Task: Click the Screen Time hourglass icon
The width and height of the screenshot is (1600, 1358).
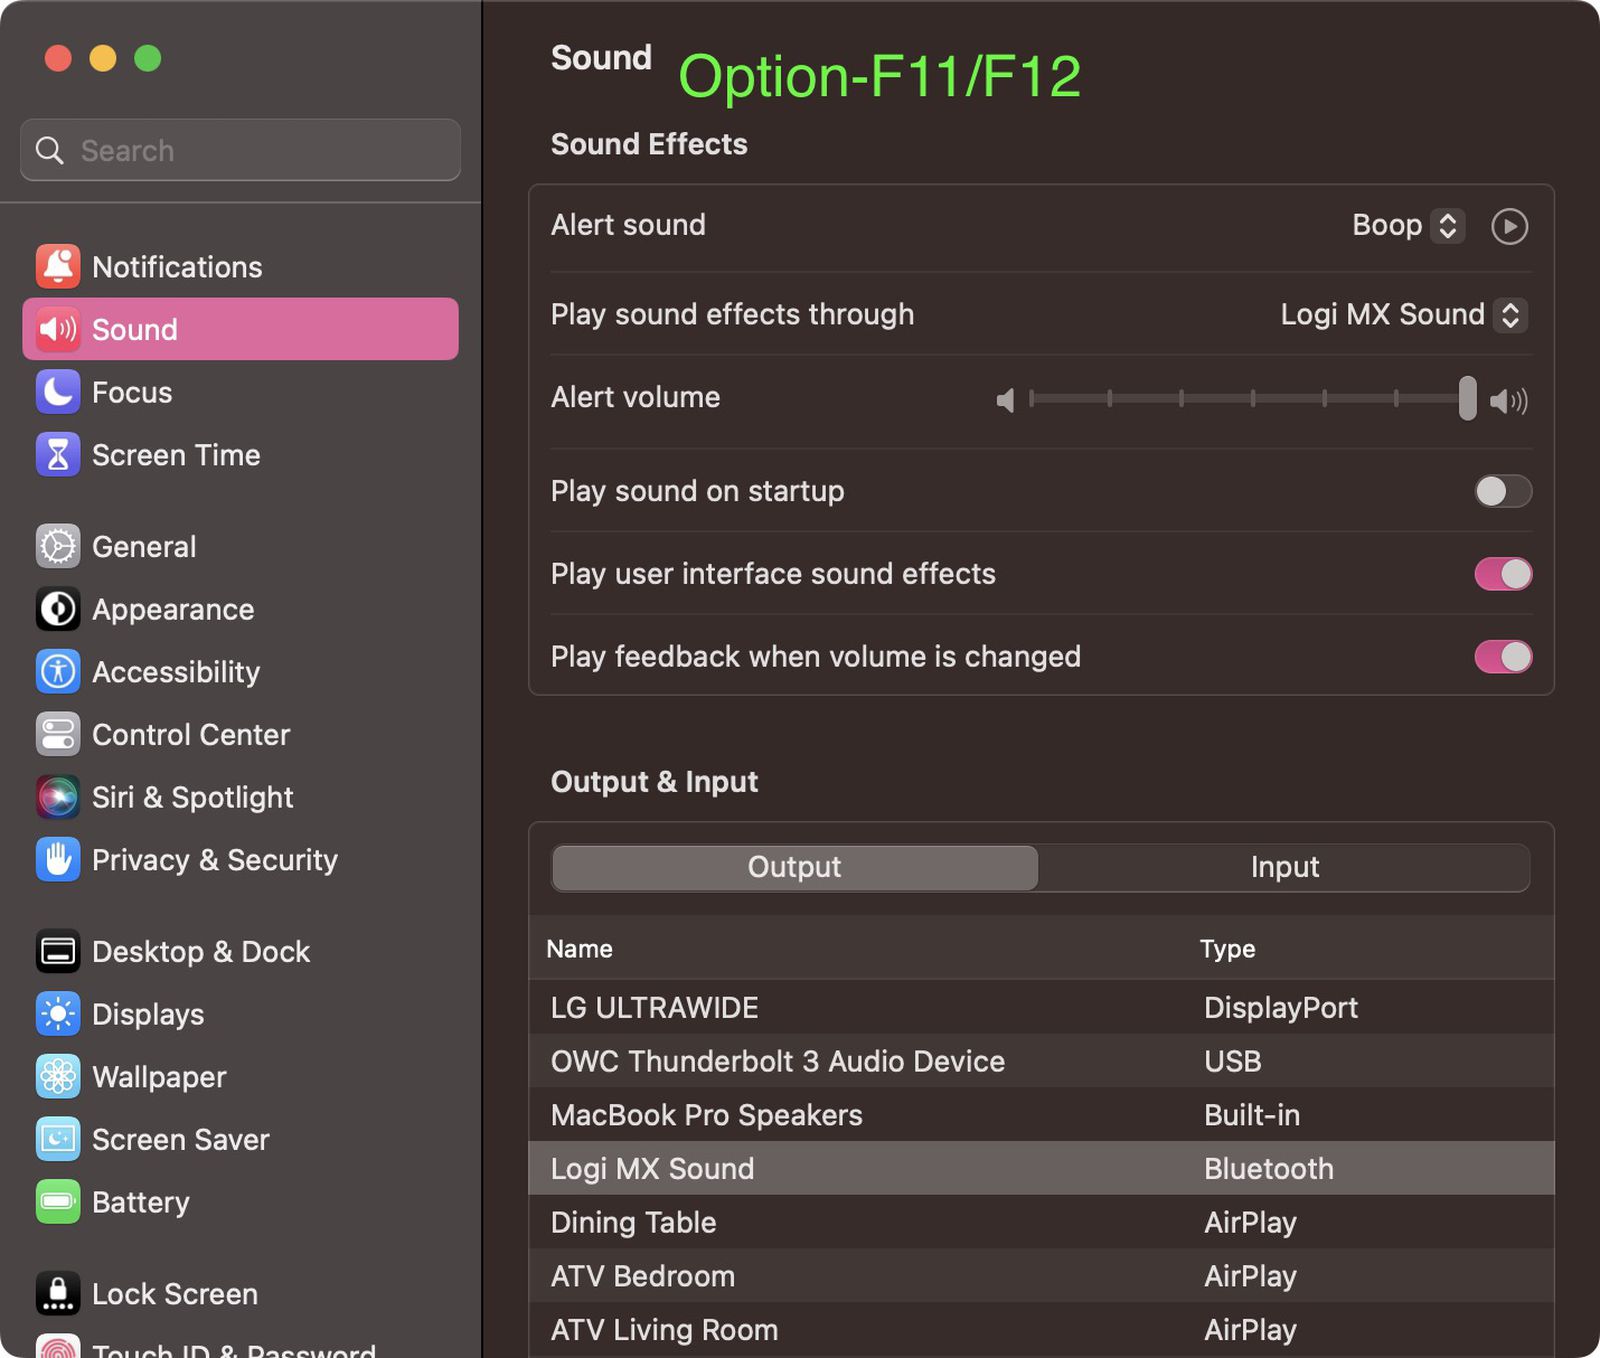Action: click(58, 455)
